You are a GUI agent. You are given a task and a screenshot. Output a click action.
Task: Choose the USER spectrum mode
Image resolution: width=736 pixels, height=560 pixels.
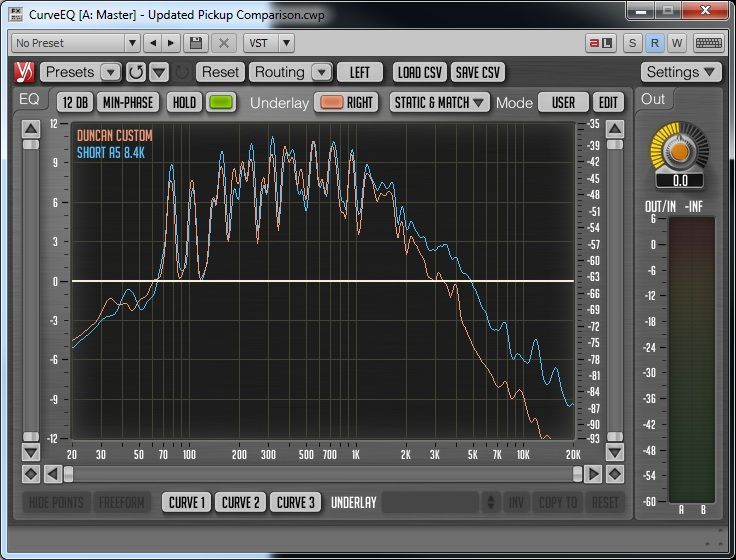[x=563, y=102]
